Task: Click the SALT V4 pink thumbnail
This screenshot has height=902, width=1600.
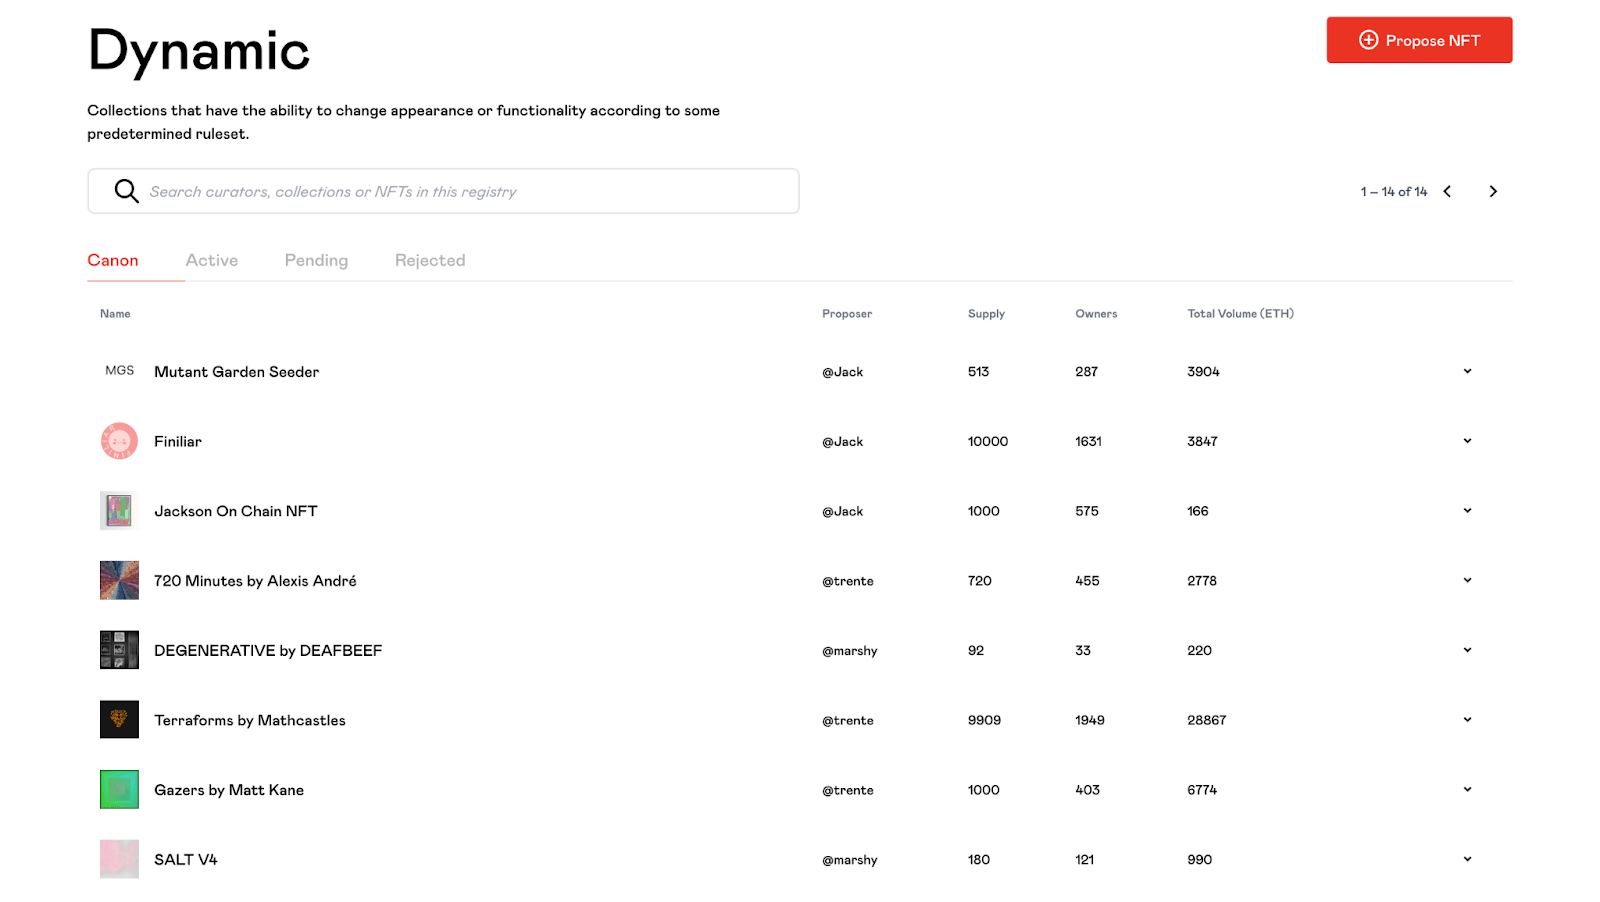Action: pos(119,859)
